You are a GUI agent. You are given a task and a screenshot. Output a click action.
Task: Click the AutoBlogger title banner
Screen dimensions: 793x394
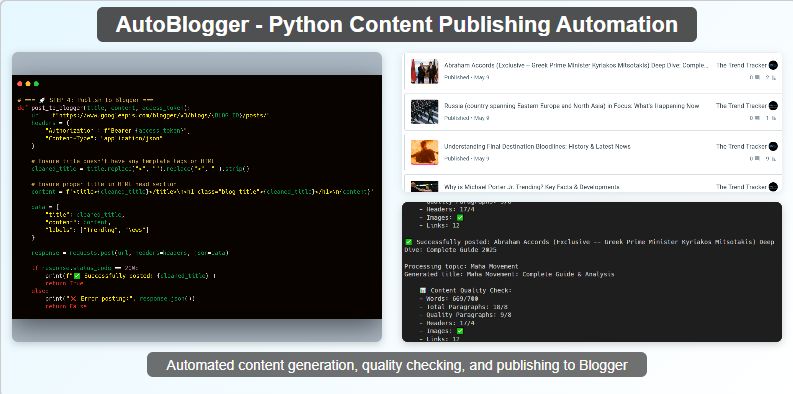[x=396, y=24]
